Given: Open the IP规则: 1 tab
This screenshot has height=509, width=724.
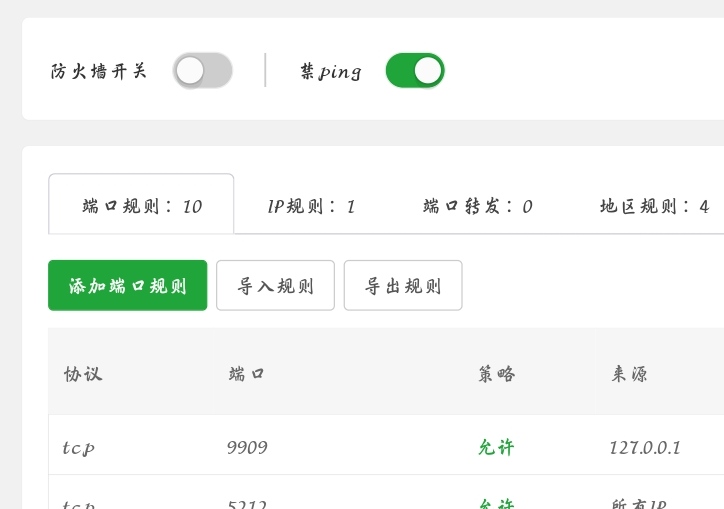Looking at the screenshot, I should [311, 206].
